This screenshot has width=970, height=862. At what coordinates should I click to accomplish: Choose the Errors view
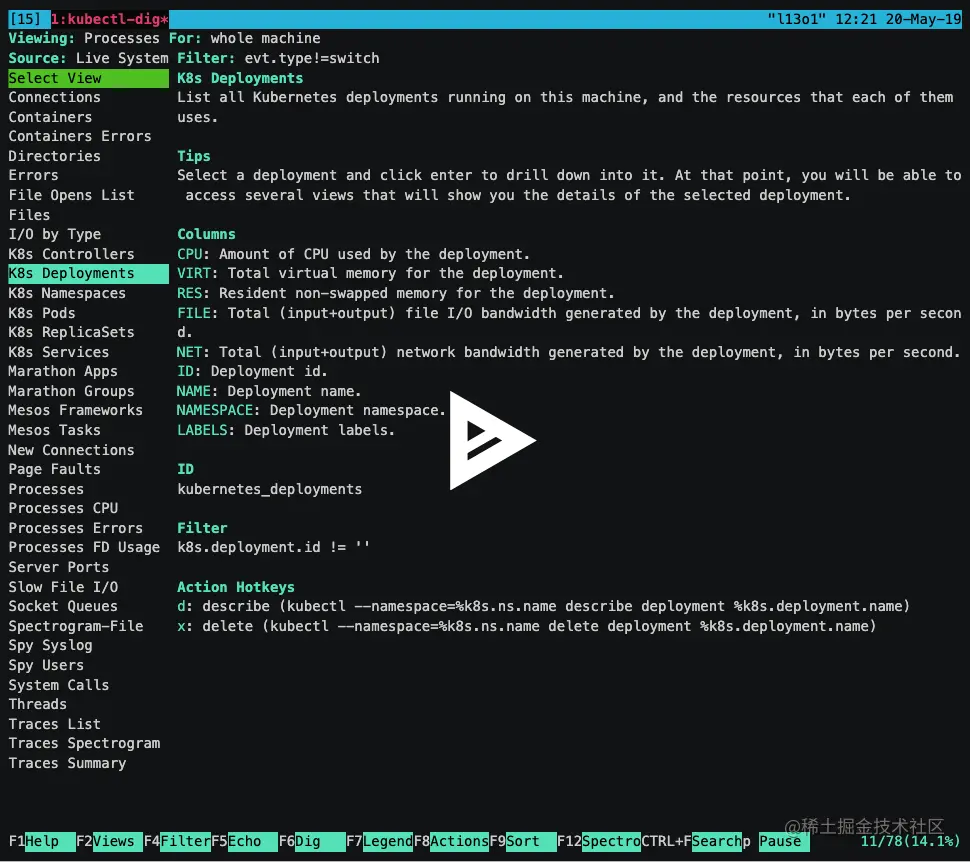[33, 175]
